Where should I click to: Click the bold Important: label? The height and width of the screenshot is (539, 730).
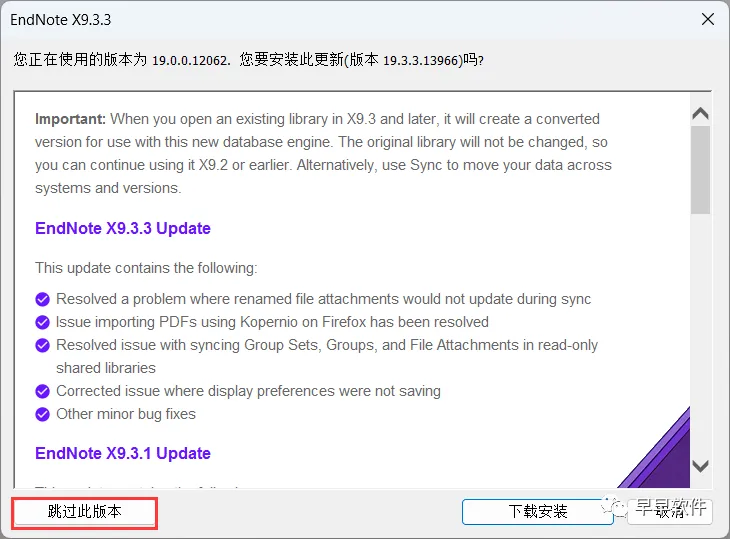70,119
